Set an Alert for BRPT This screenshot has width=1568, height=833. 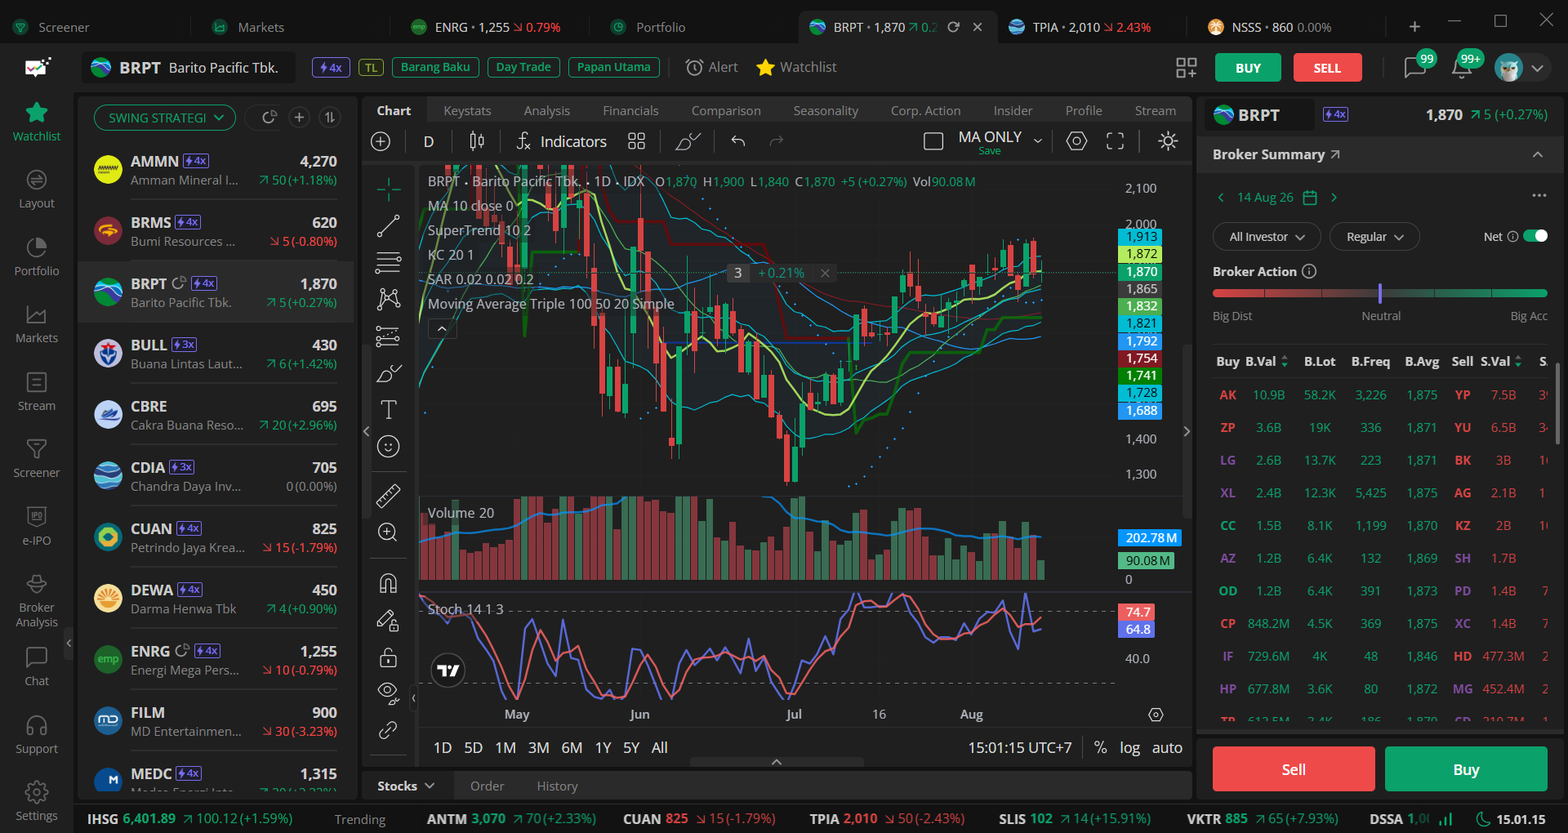(712, 67)
